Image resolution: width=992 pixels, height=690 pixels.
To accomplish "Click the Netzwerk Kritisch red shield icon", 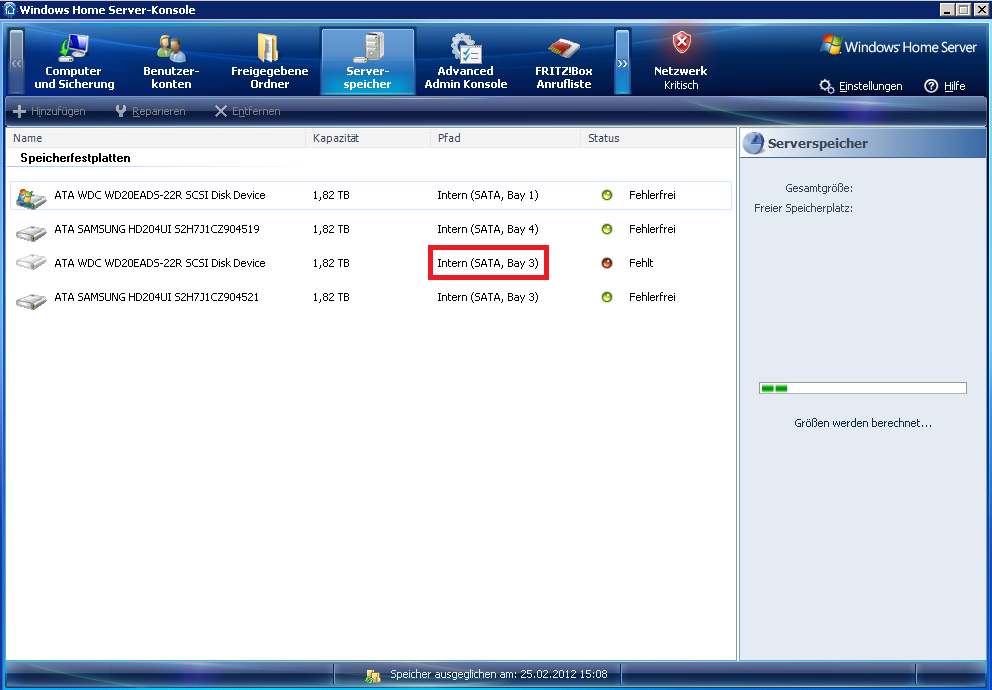I will 681,43.
